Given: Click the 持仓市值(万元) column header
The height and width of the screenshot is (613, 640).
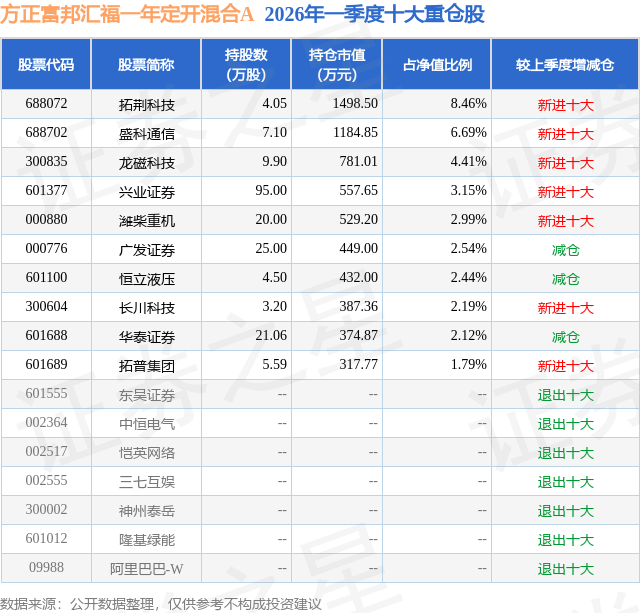Looking at the screenshot, I should (337, 64).
